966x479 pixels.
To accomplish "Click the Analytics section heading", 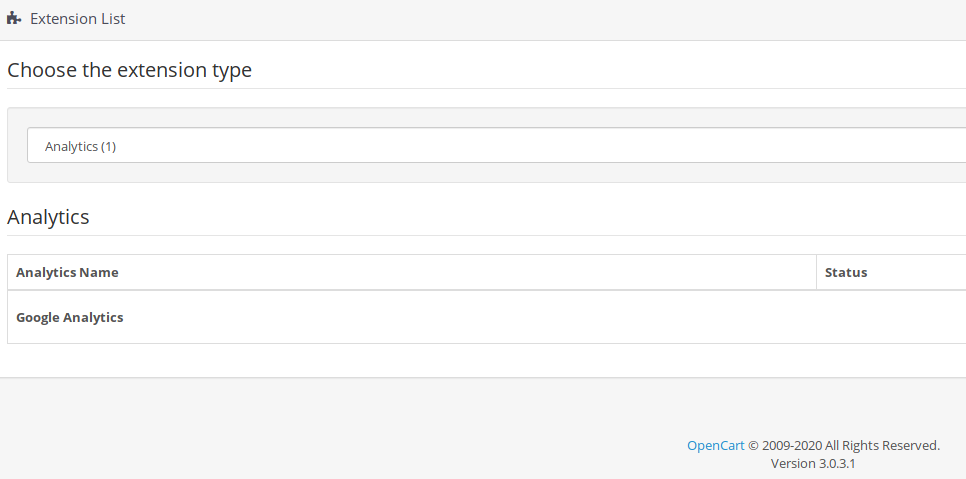I will tap(48, 217).
